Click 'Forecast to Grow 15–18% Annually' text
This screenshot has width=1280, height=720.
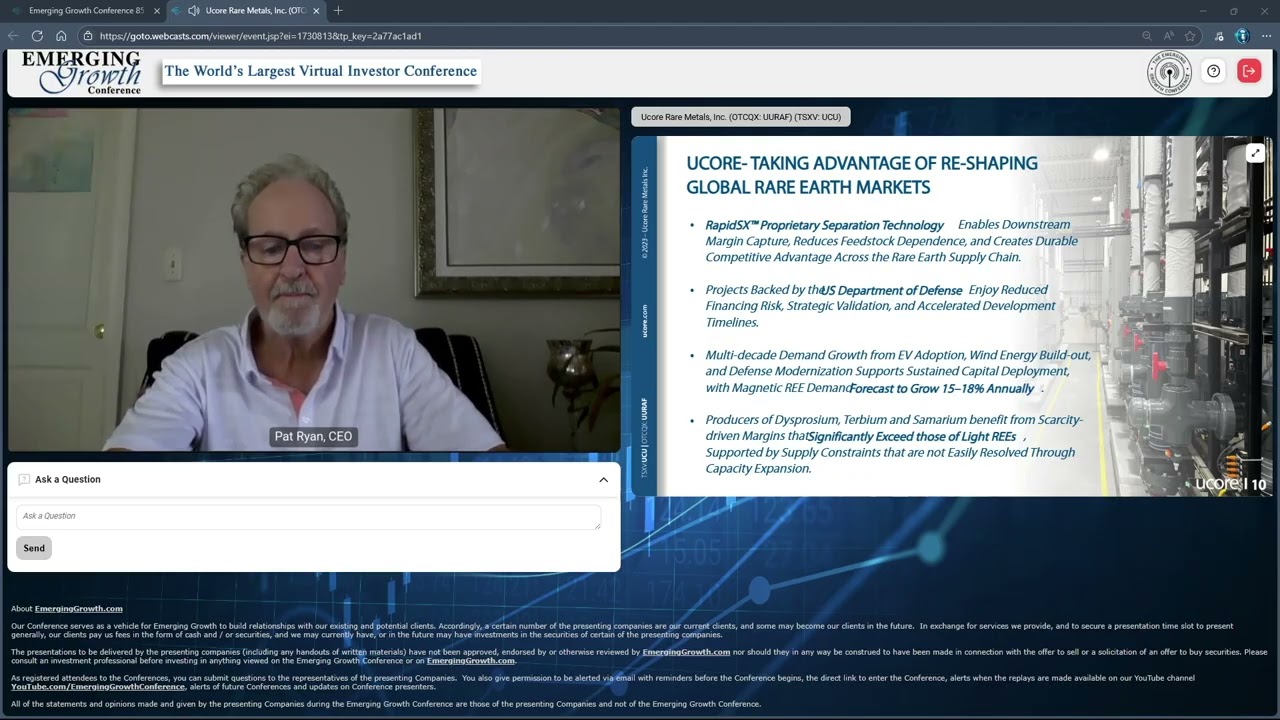[942, 388]
